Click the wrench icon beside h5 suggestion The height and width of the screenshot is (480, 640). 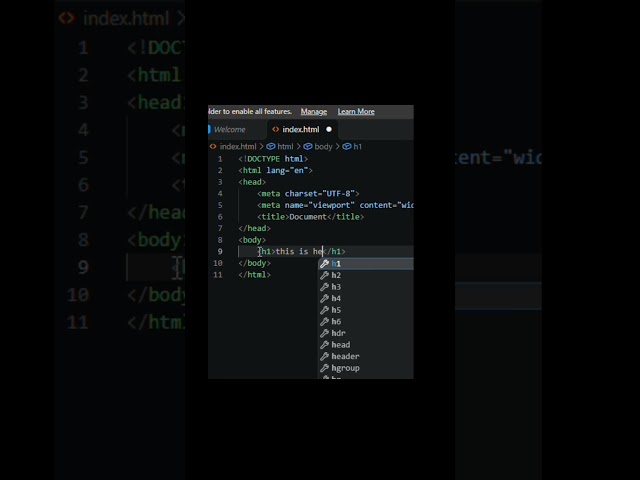click(324, 310)
